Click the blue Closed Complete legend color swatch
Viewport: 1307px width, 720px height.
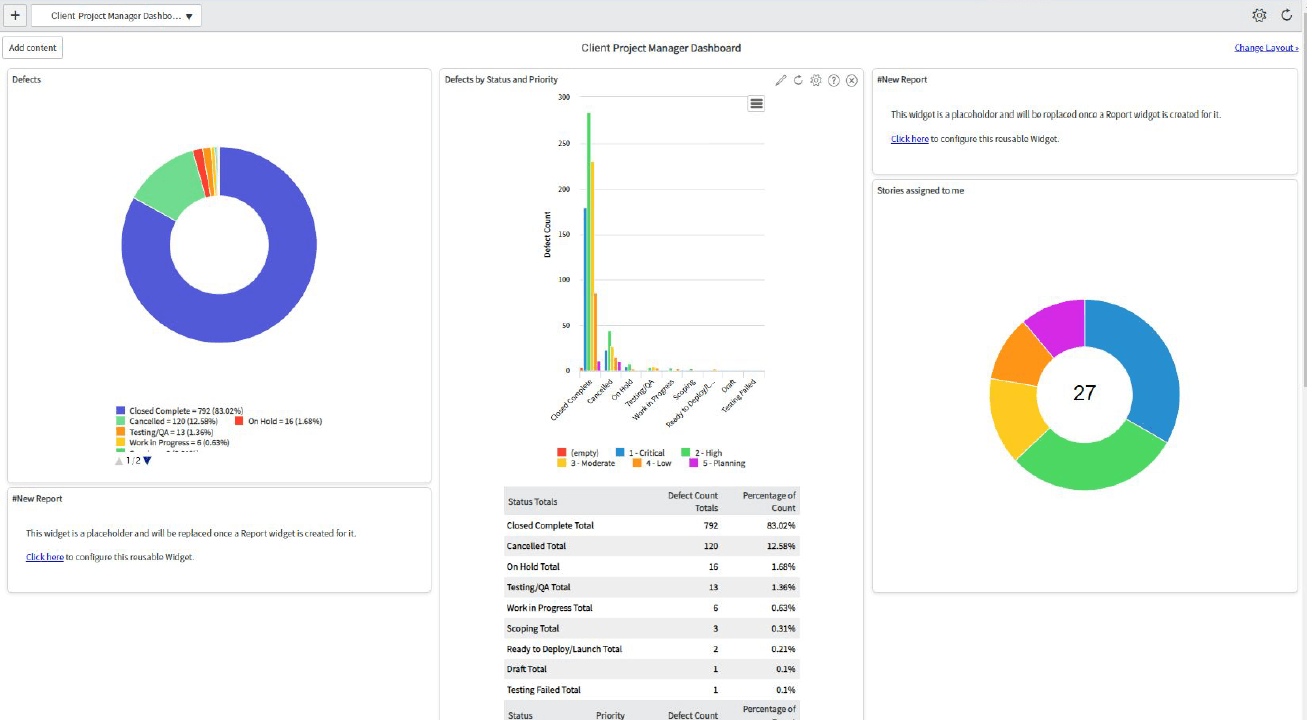pos(119,410)
